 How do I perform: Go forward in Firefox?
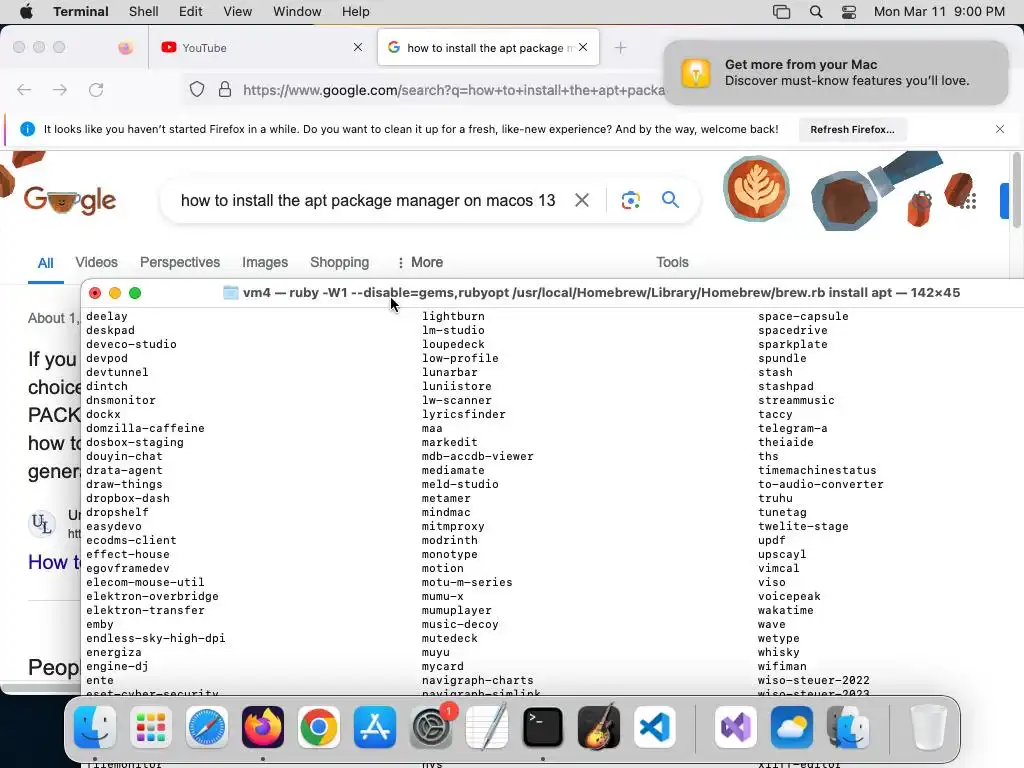pos(60,90)
